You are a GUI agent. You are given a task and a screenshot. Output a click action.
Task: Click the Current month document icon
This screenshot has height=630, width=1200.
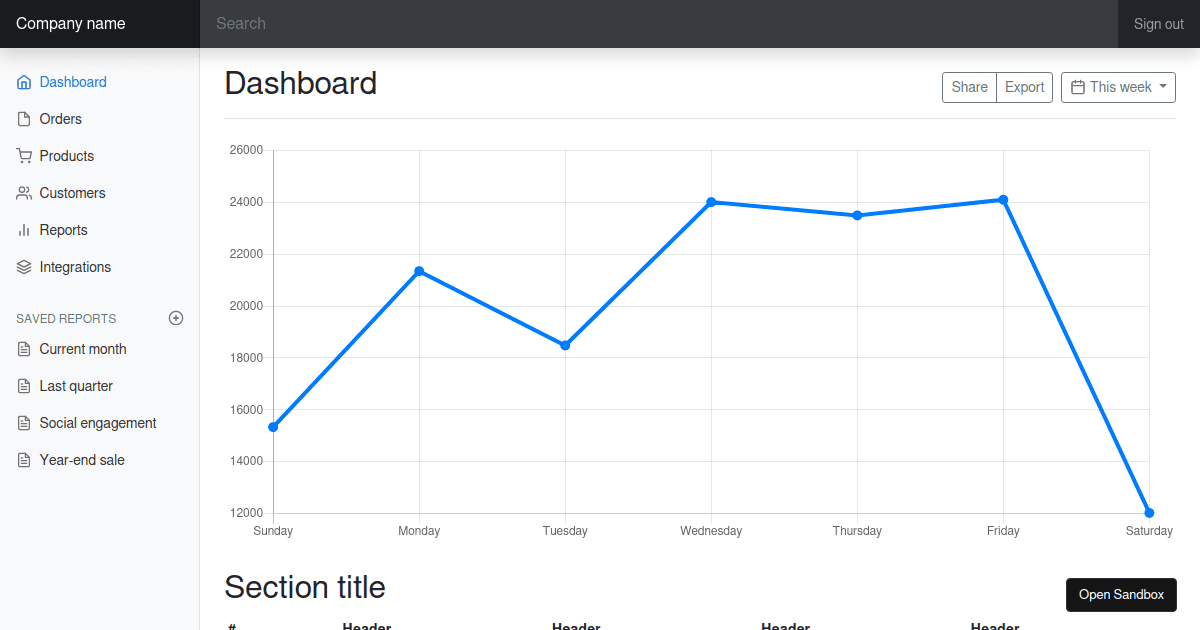[x=24, y=350]
